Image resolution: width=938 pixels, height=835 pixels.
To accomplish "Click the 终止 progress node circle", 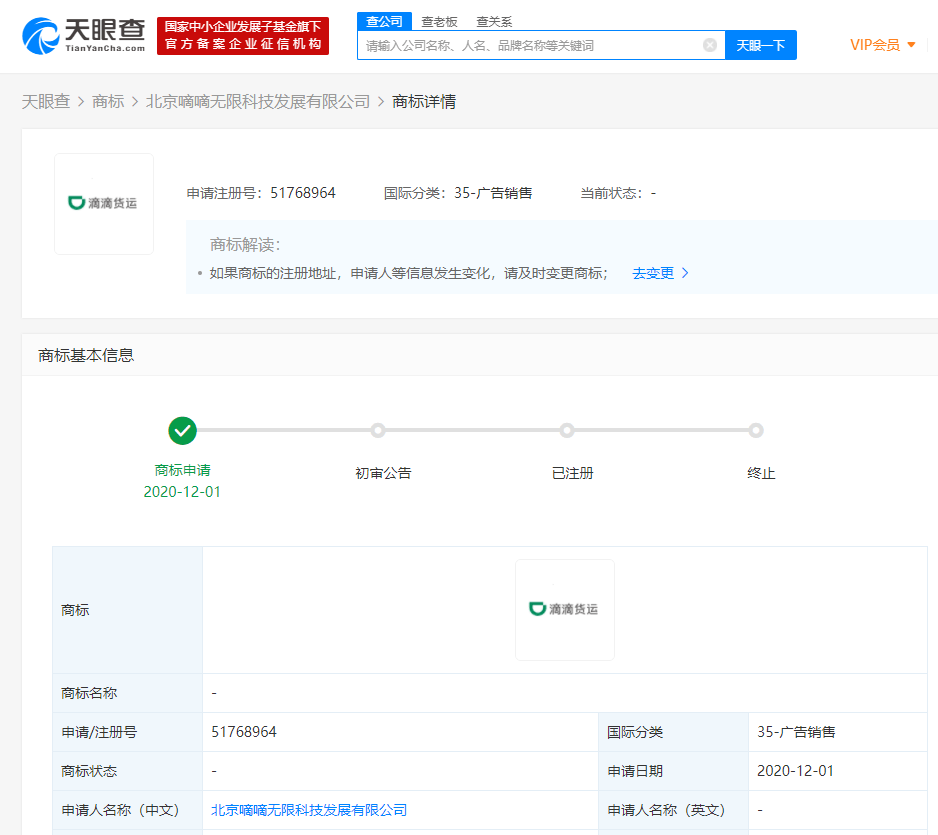I will pos(756,430).
